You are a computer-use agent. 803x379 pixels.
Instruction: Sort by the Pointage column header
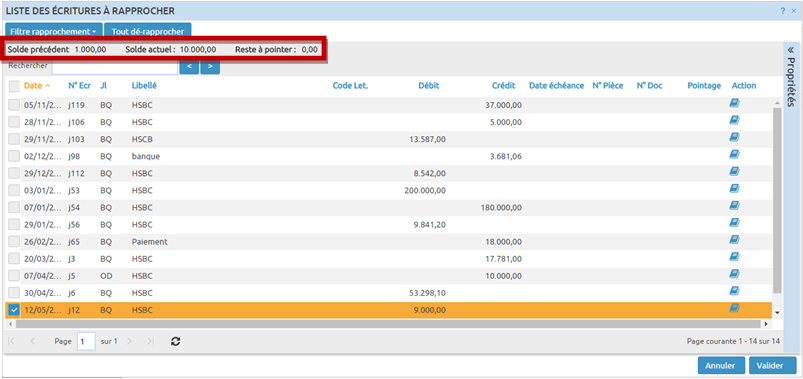click(704, 86)
